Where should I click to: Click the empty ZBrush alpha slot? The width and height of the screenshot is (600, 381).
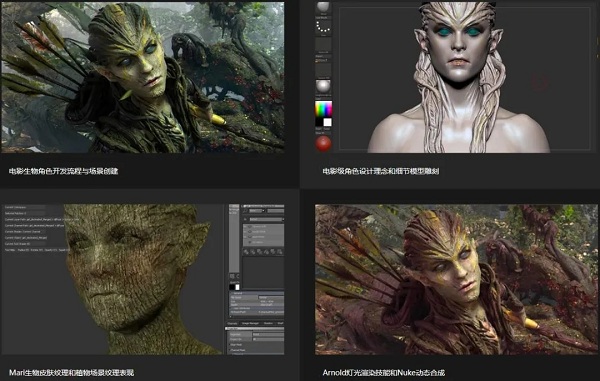click(x=323, y=45)
